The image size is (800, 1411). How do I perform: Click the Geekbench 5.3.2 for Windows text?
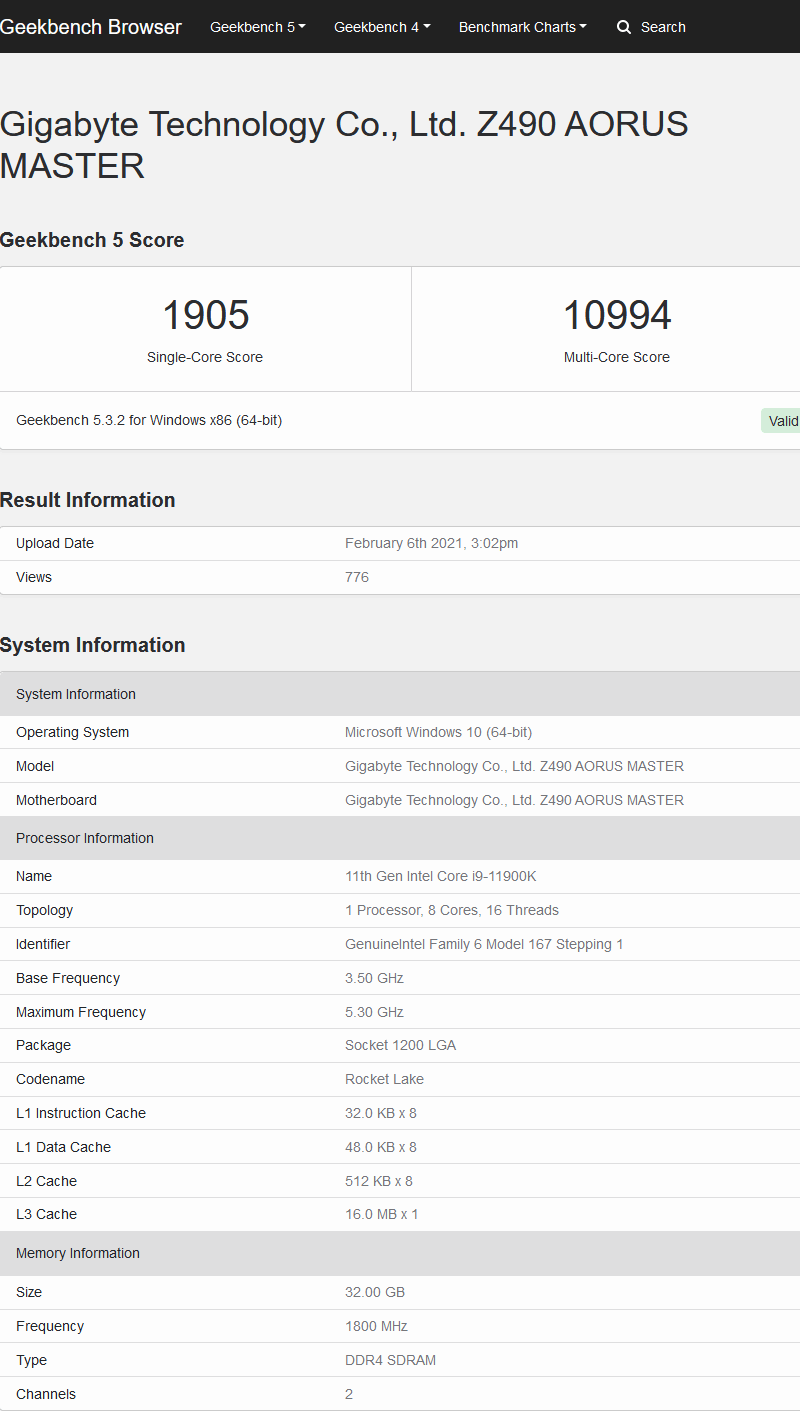click(148, 420)
